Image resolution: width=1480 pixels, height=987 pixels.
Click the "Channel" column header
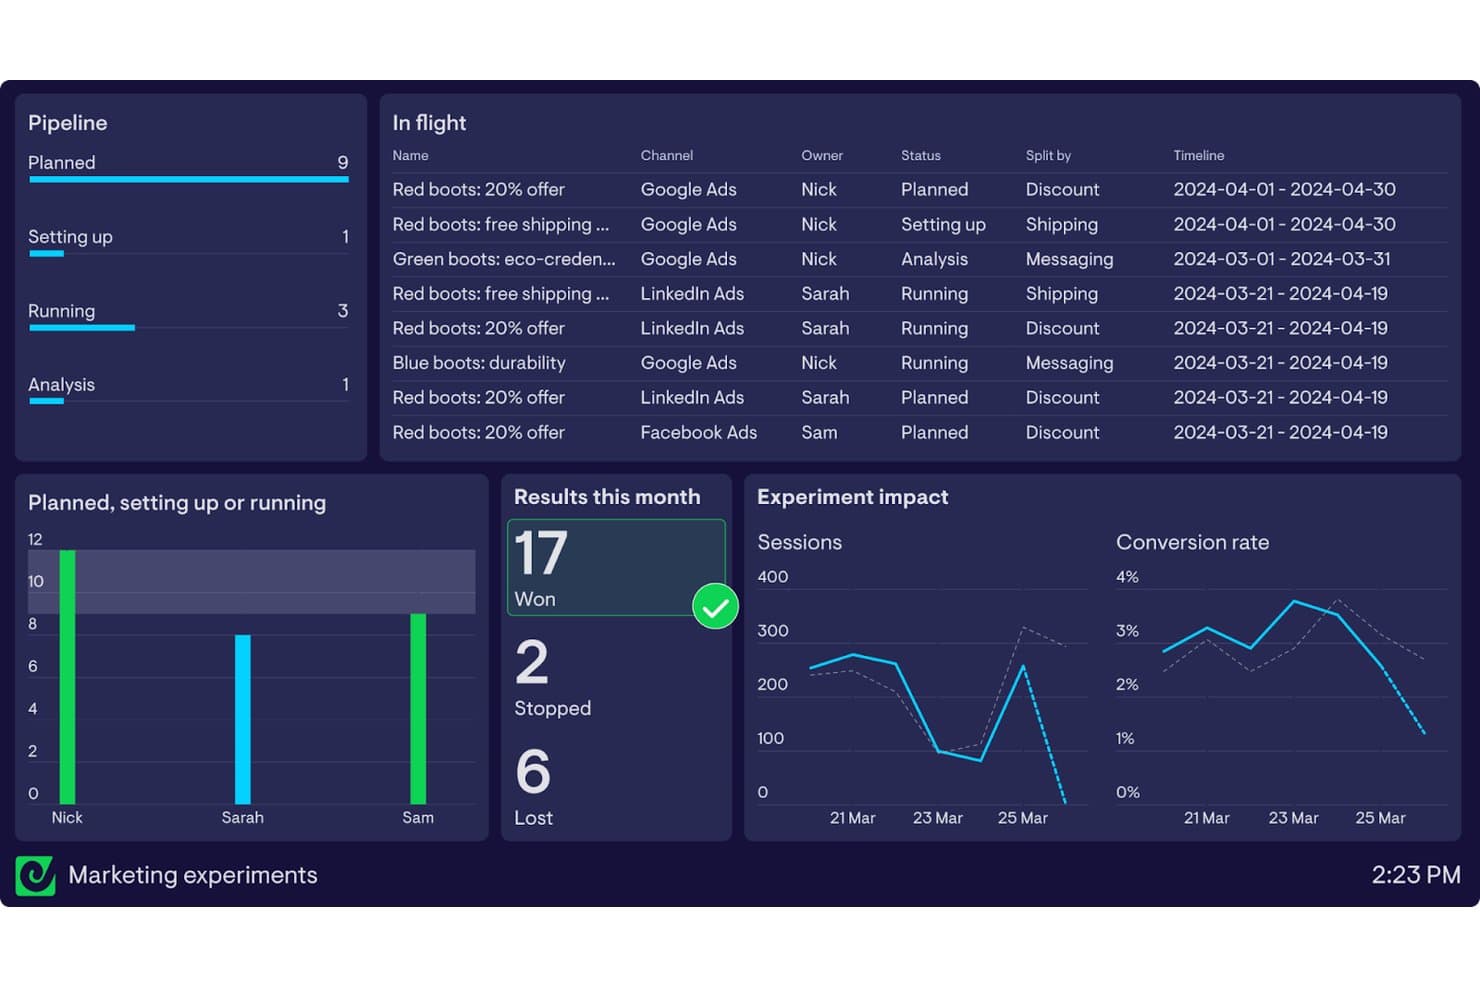pyautogui.click(x=667, y=155)
